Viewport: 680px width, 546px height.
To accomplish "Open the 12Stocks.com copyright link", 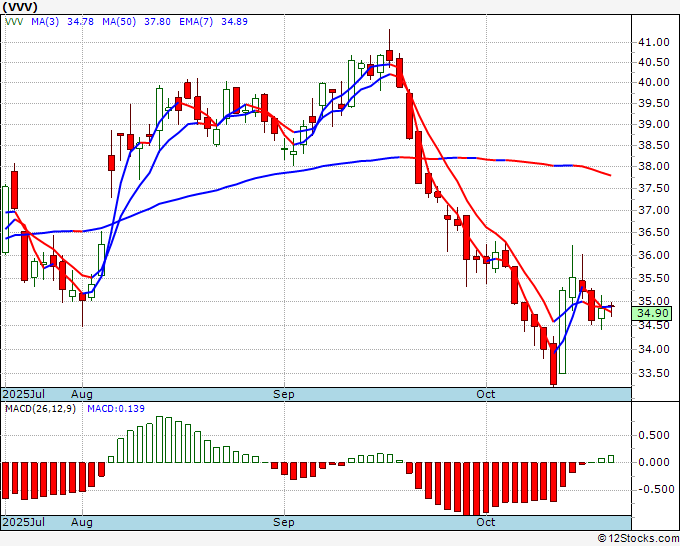I will (638, 539).
